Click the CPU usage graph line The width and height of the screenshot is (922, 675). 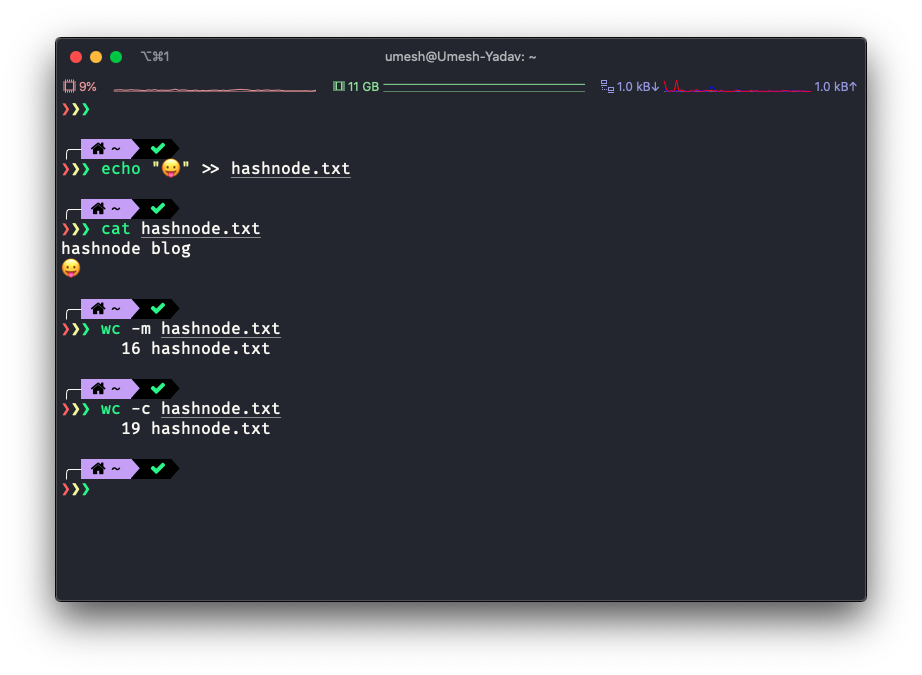214,90
